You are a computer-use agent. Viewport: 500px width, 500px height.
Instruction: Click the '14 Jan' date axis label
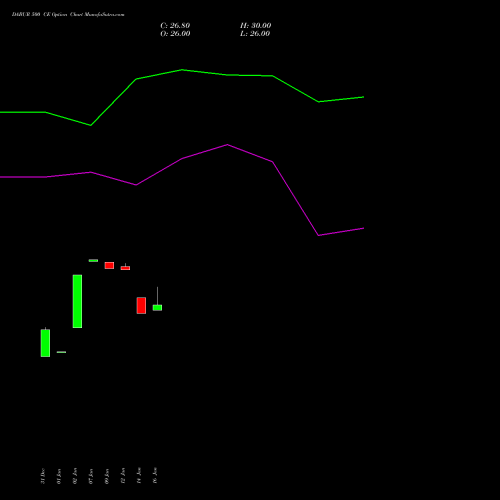tap(139, 476)
